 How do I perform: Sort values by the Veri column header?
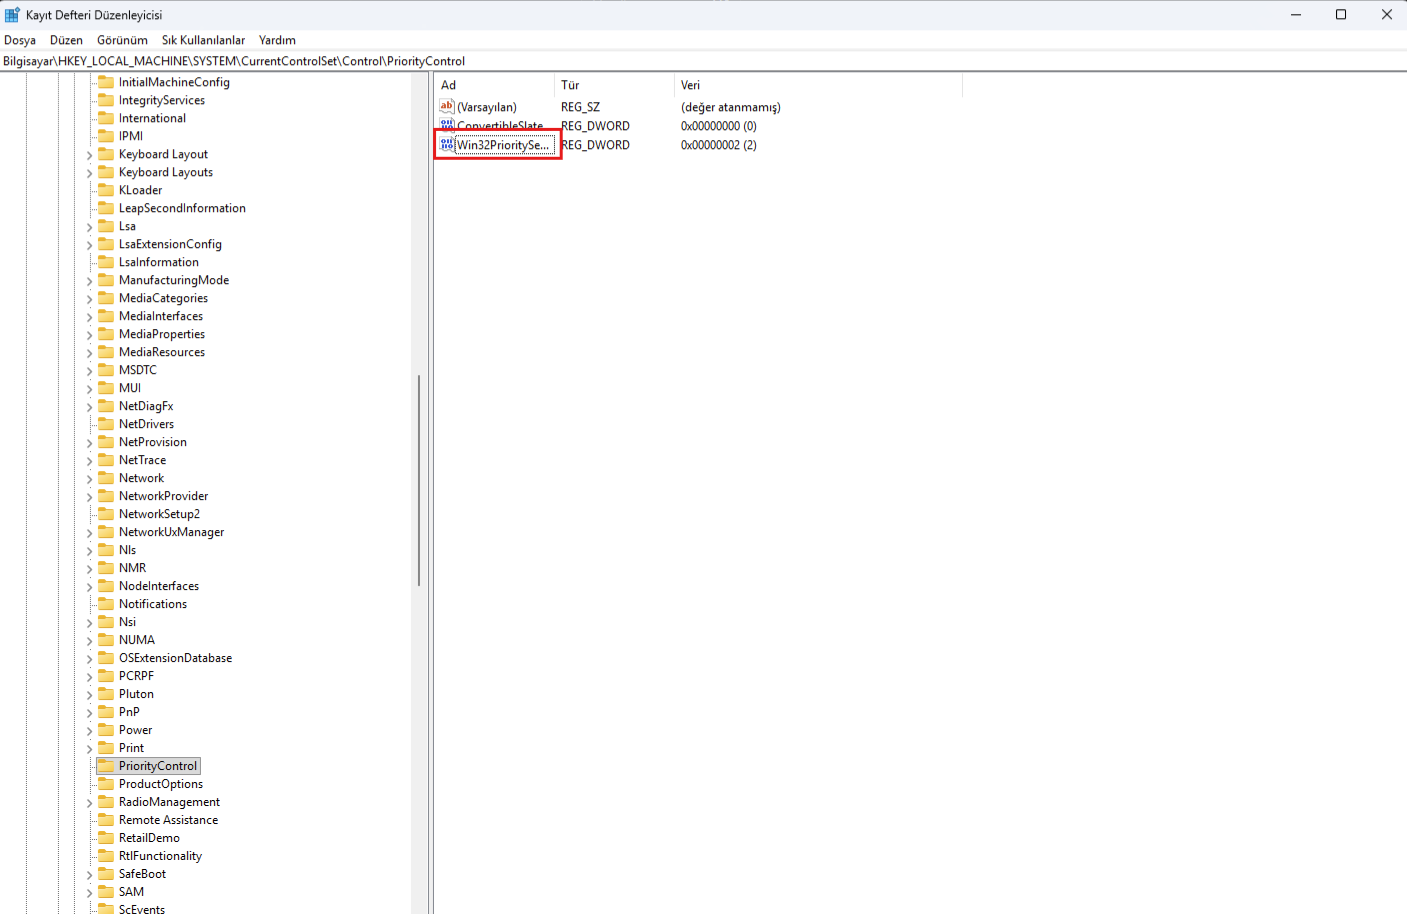pyautogui.click(x=818, y=85)
